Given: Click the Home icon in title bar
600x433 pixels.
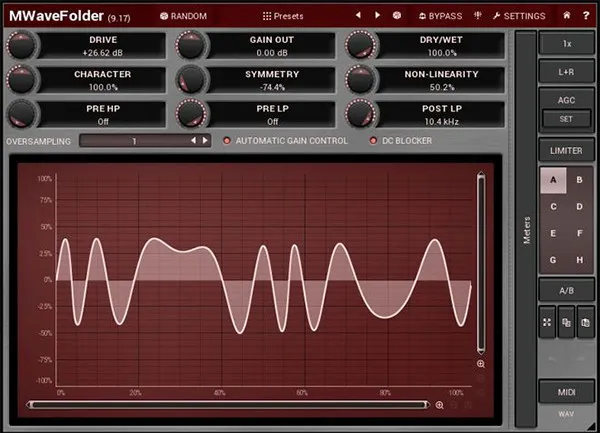Looking at the screenshot, I should tap(567, 16).
